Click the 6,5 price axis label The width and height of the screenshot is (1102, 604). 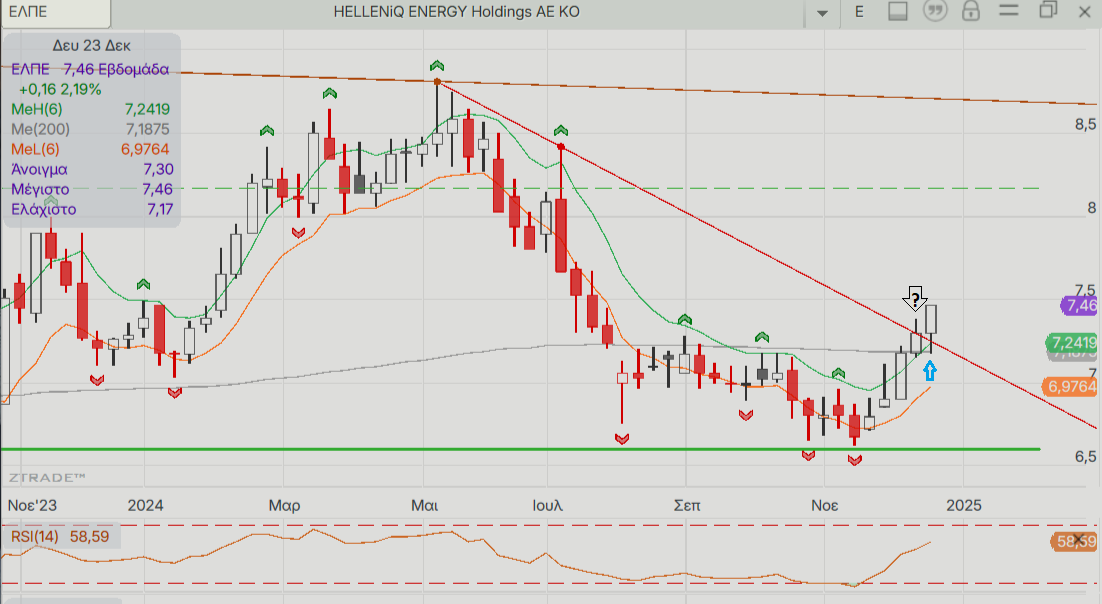tap(1085, 456)
